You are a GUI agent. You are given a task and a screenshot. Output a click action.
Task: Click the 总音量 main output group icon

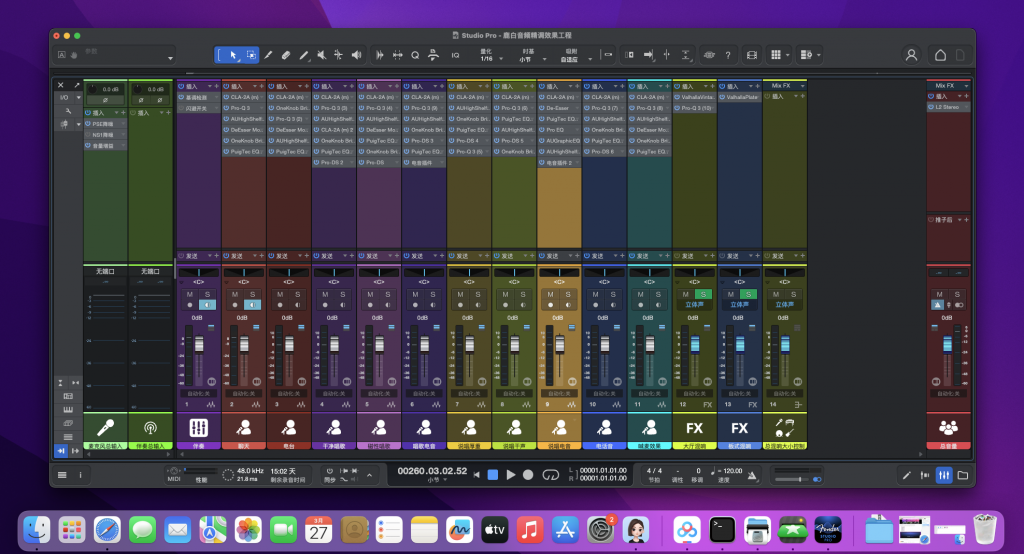pos(948,427)
